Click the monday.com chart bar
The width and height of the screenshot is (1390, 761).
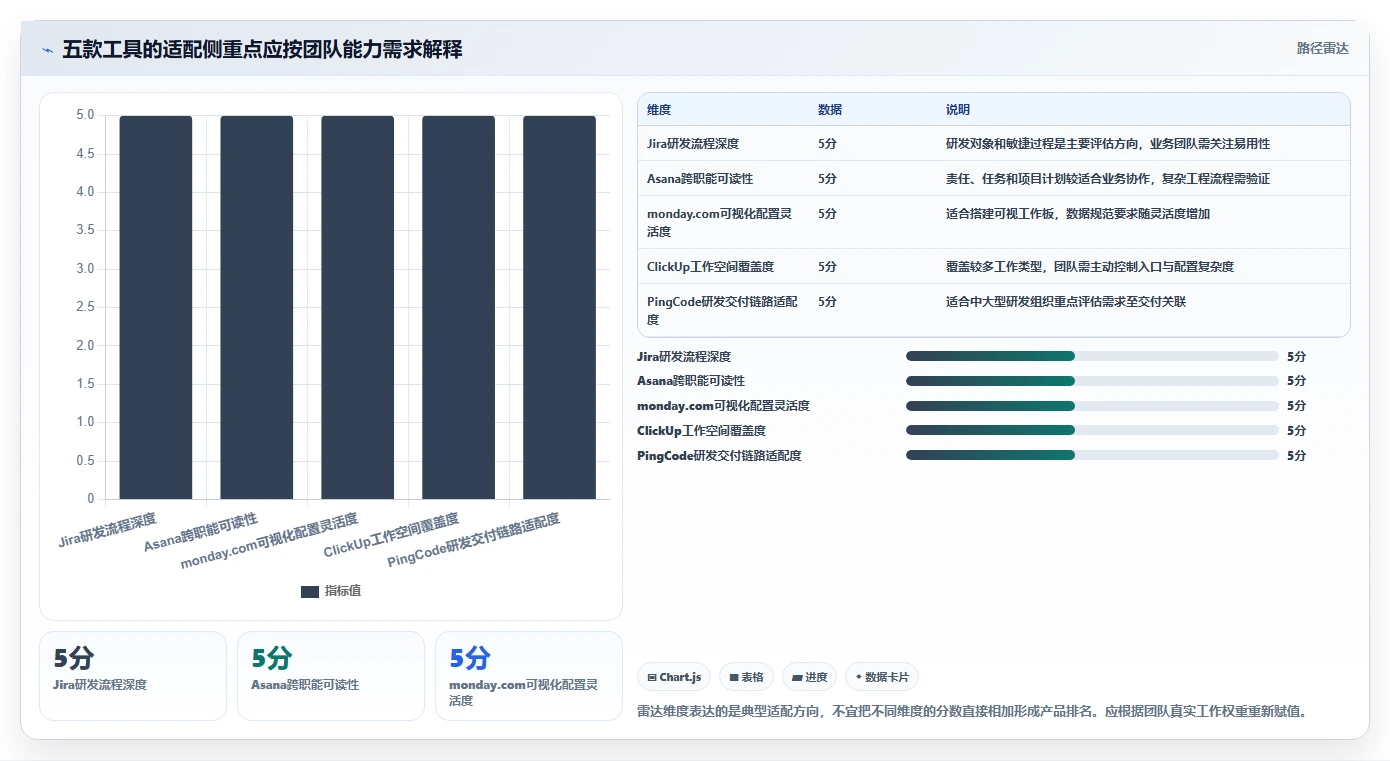[x=358, y=307]
